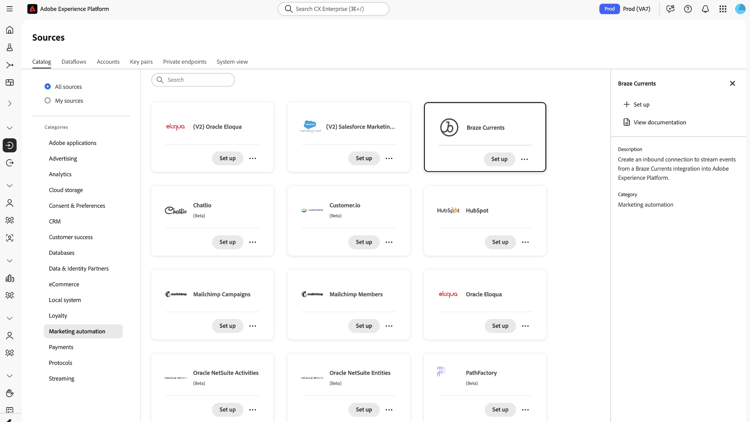This screenshot has height=422, width=750.
Task: Filter by Analytics category
Action: (x=60, y=175)
